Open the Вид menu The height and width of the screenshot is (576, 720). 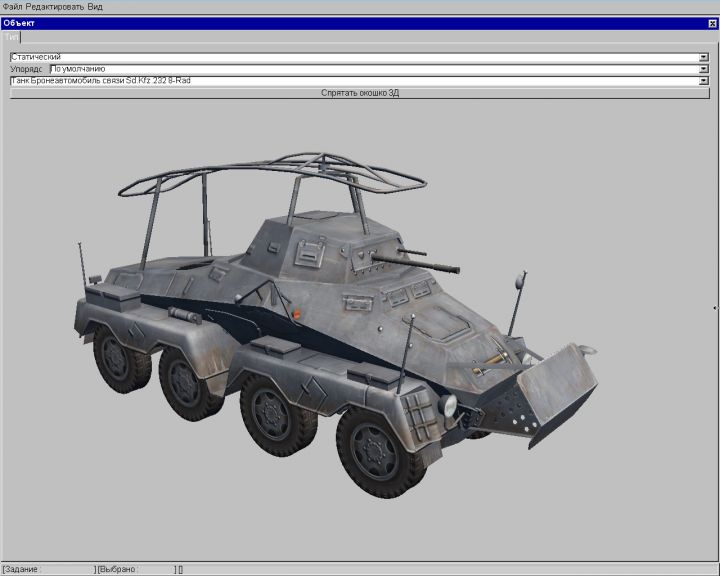click(x=95, y=6)
